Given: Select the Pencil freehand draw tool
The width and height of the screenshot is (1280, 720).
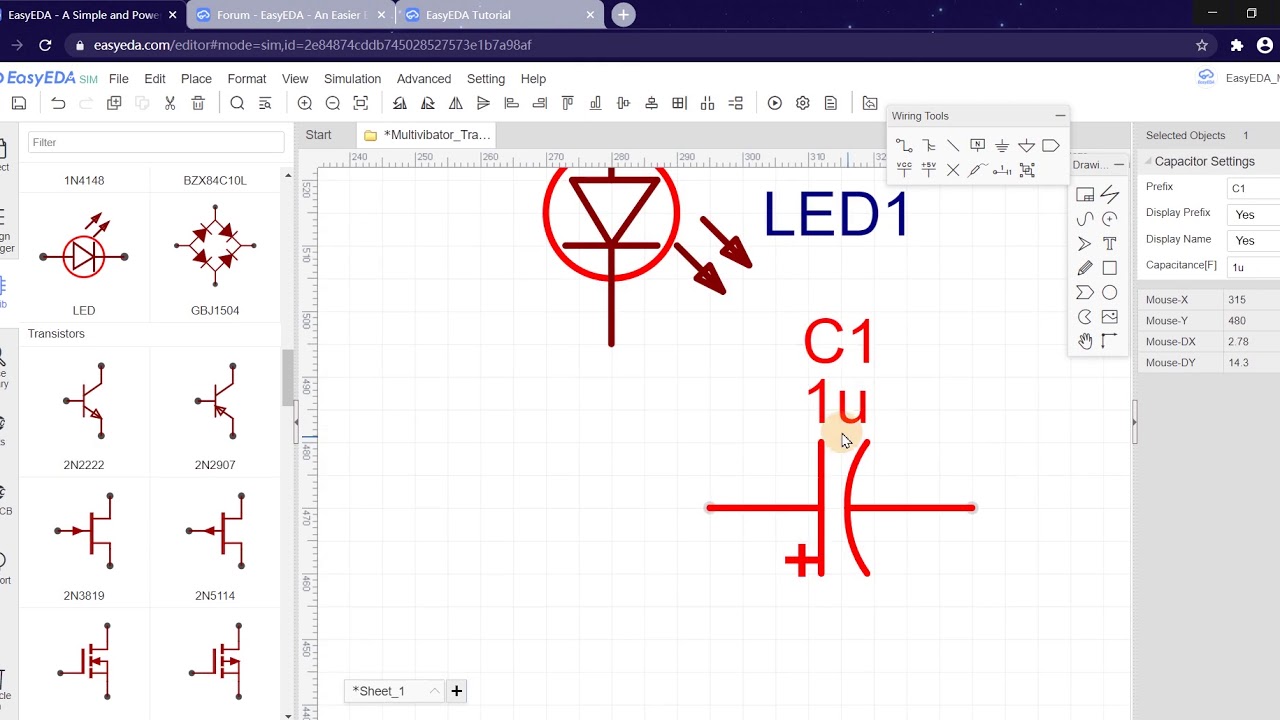Looking at the screenshot, I should pos(1085,268).
